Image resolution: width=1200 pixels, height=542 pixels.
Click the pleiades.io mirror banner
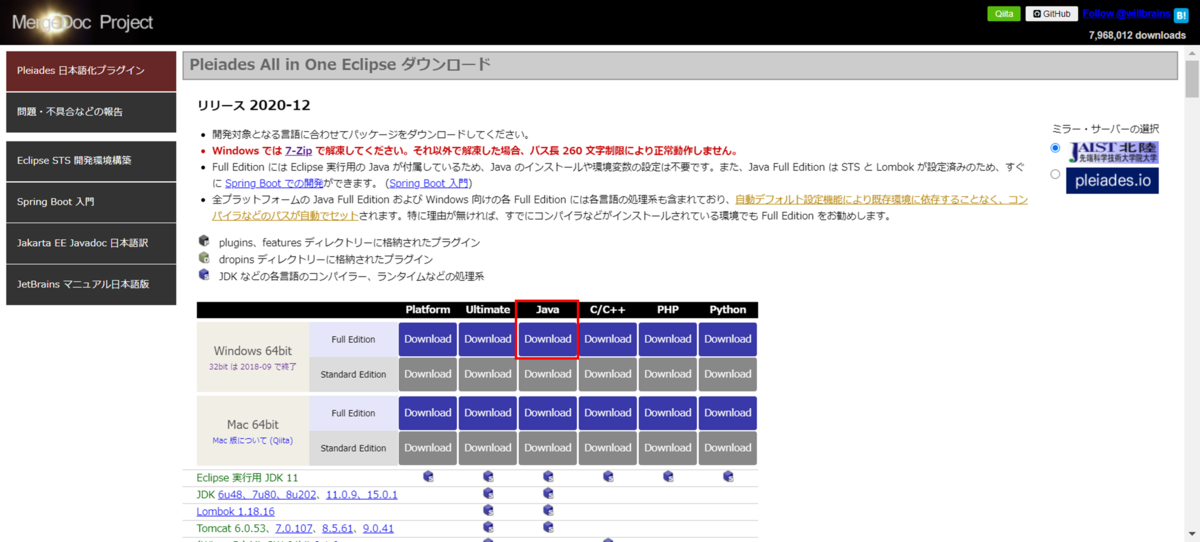pyautogui.click(x=1112, y=181)
